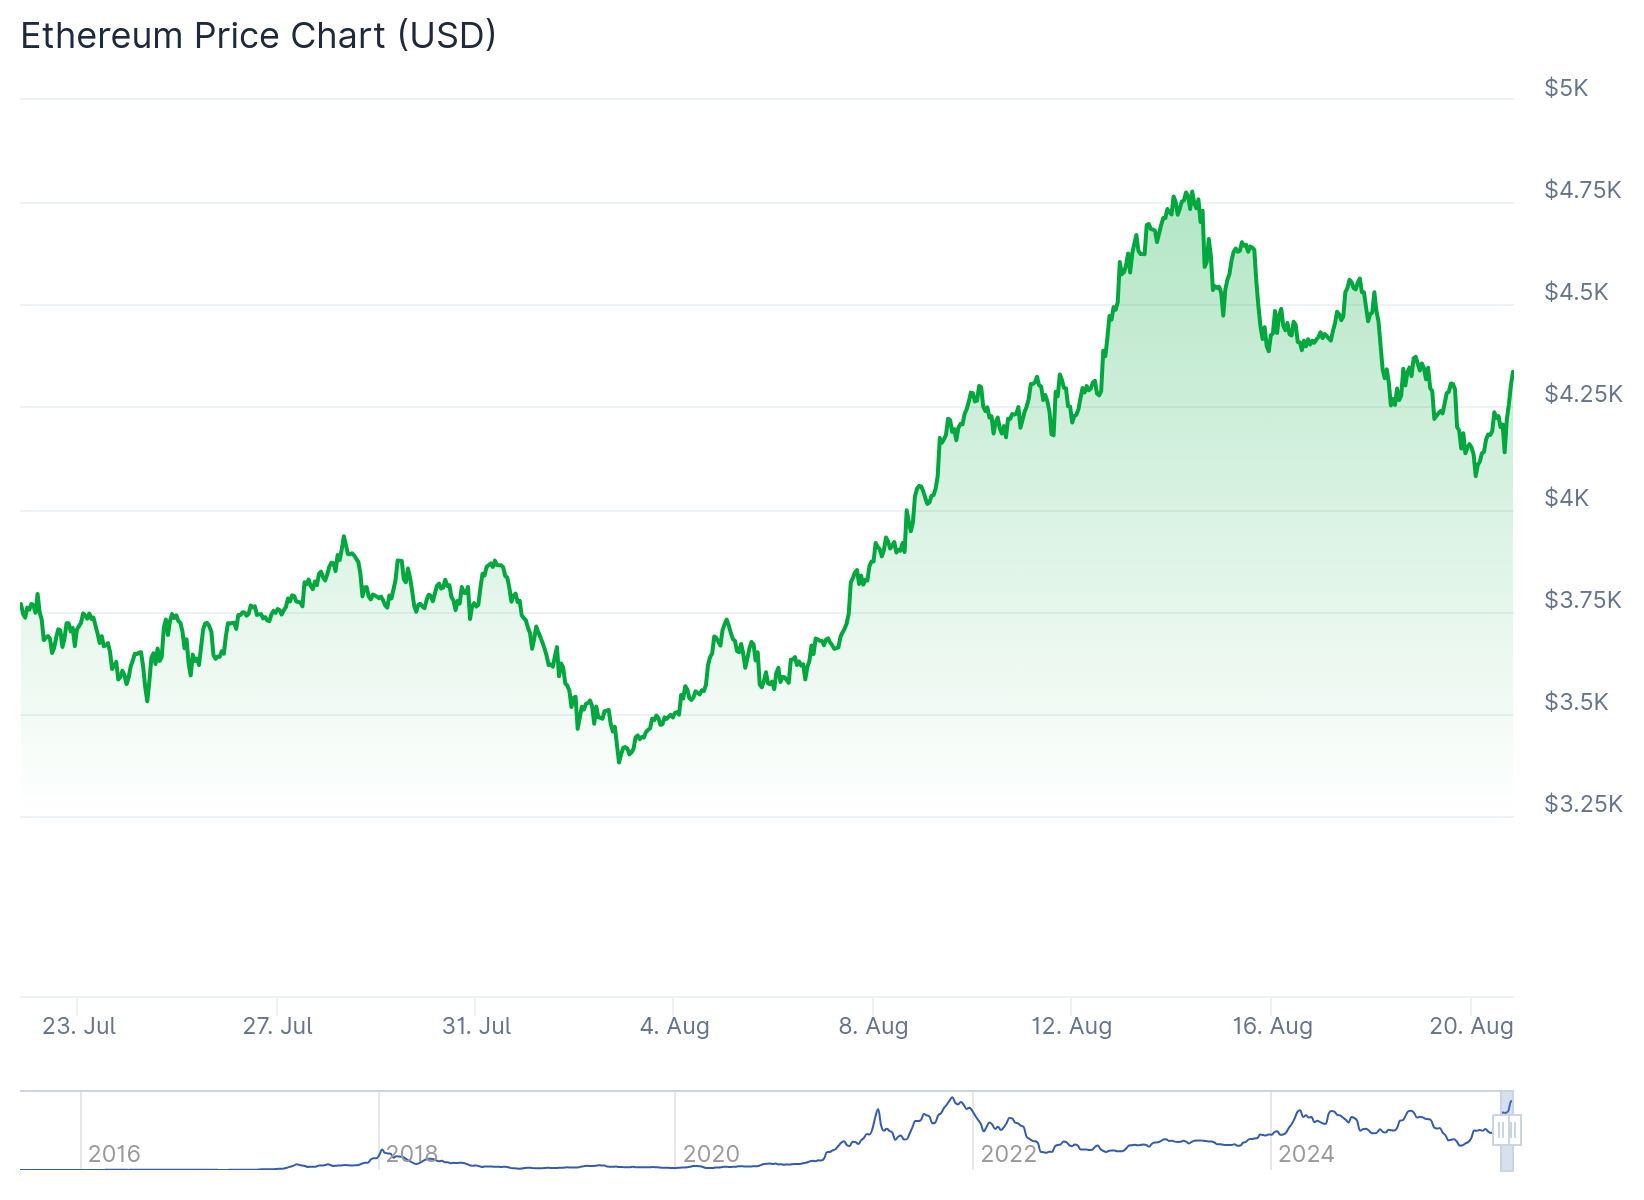
Task: Grab the left navigator range handle
Action: tap(1501, 1131)
